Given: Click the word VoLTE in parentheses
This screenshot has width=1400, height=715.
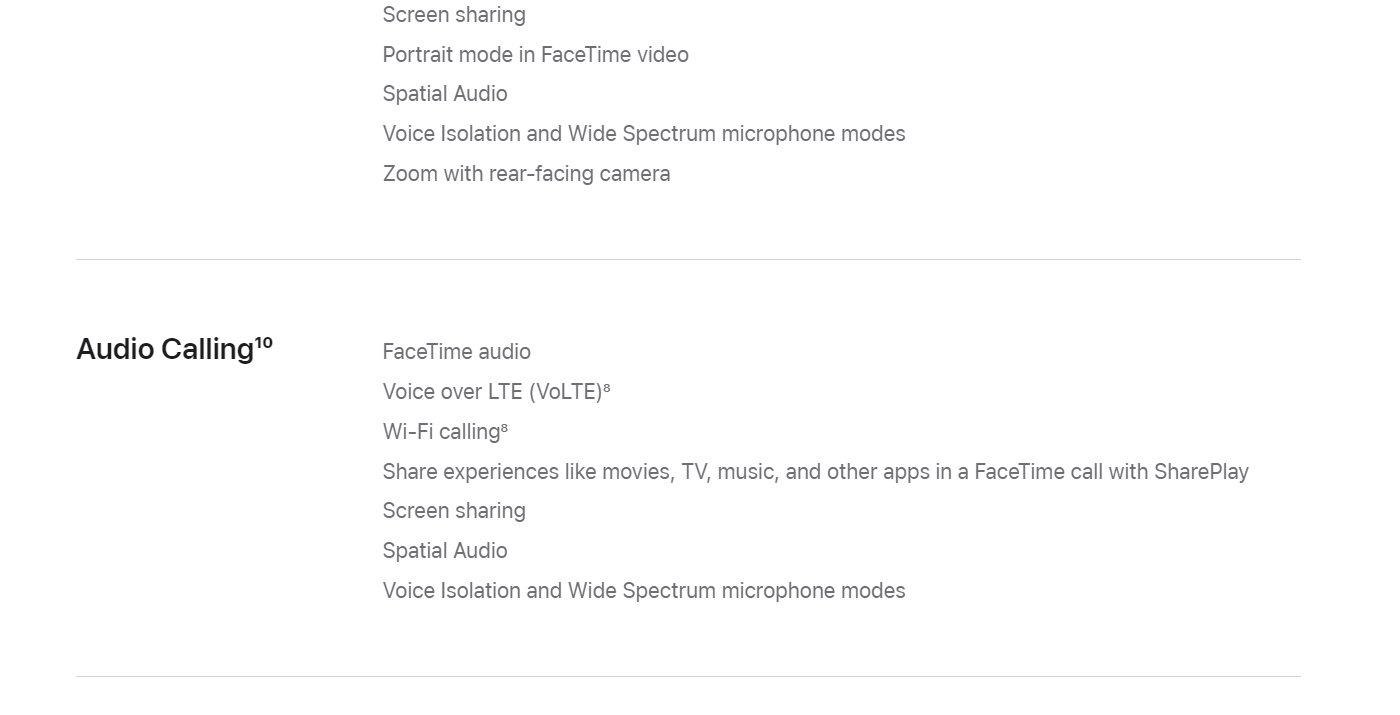Looking at the screenshot, I should point(566,392).
